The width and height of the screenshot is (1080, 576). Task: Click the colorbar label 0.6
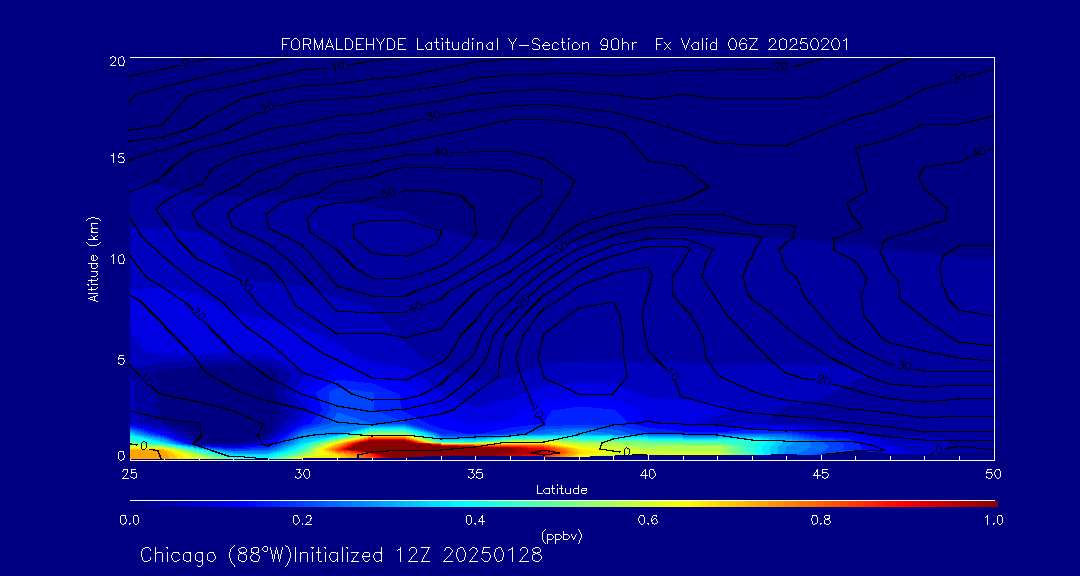[647, 520]
